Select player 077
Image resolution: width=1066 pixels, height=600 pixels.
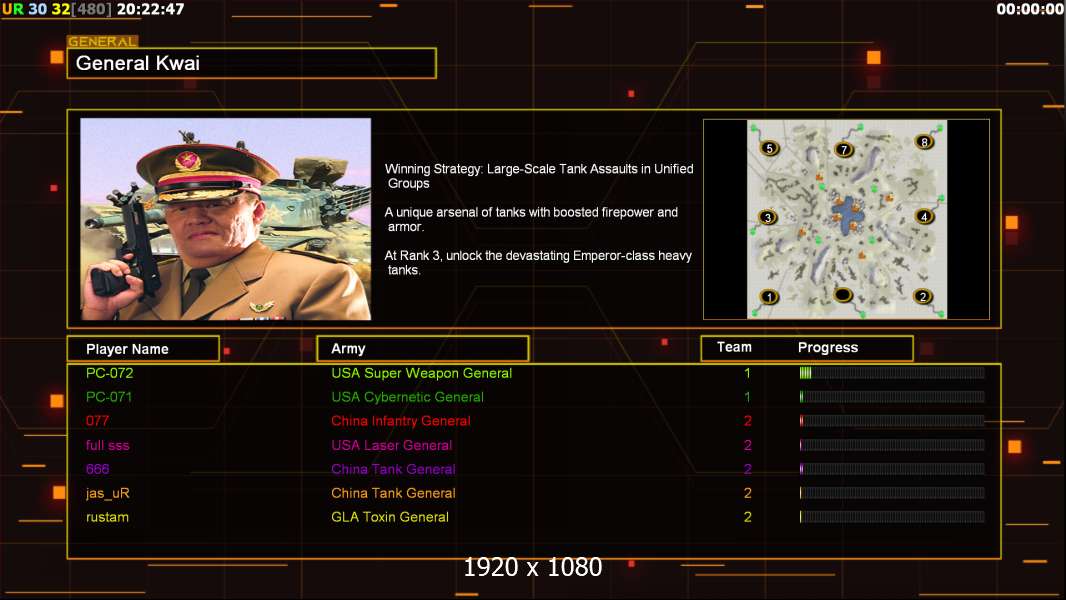[97, 421]
